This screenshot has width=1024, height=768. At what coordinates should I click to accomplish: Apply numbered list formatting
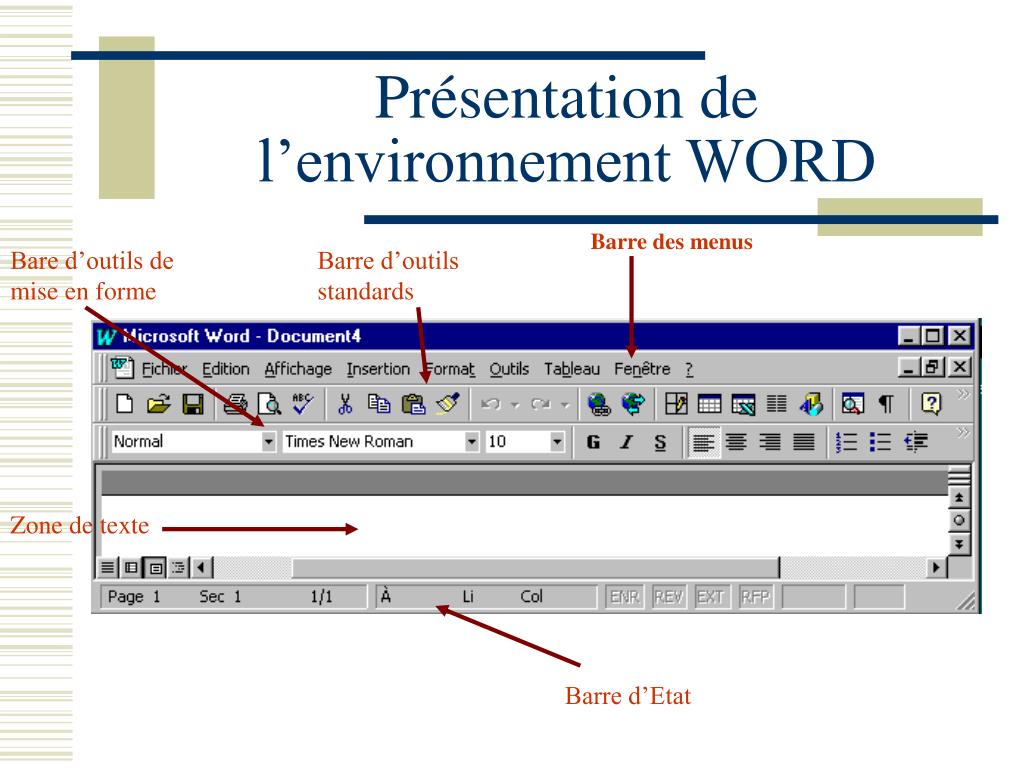click(x=846, y=442)
